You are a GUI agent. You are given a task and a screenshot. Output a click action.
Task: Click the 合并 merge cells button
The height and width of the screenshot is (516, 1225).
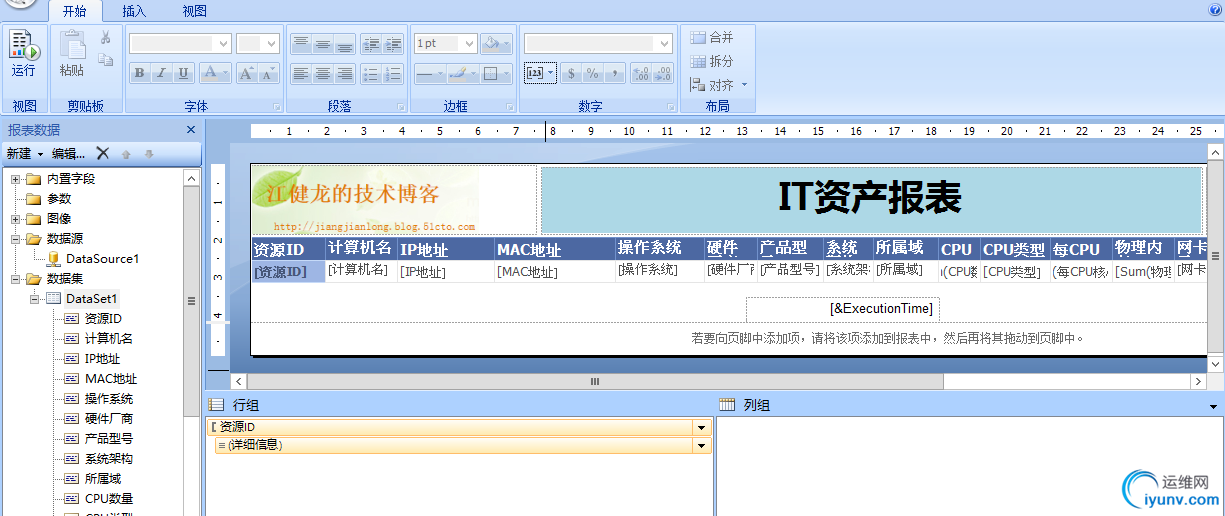point(712,37)
